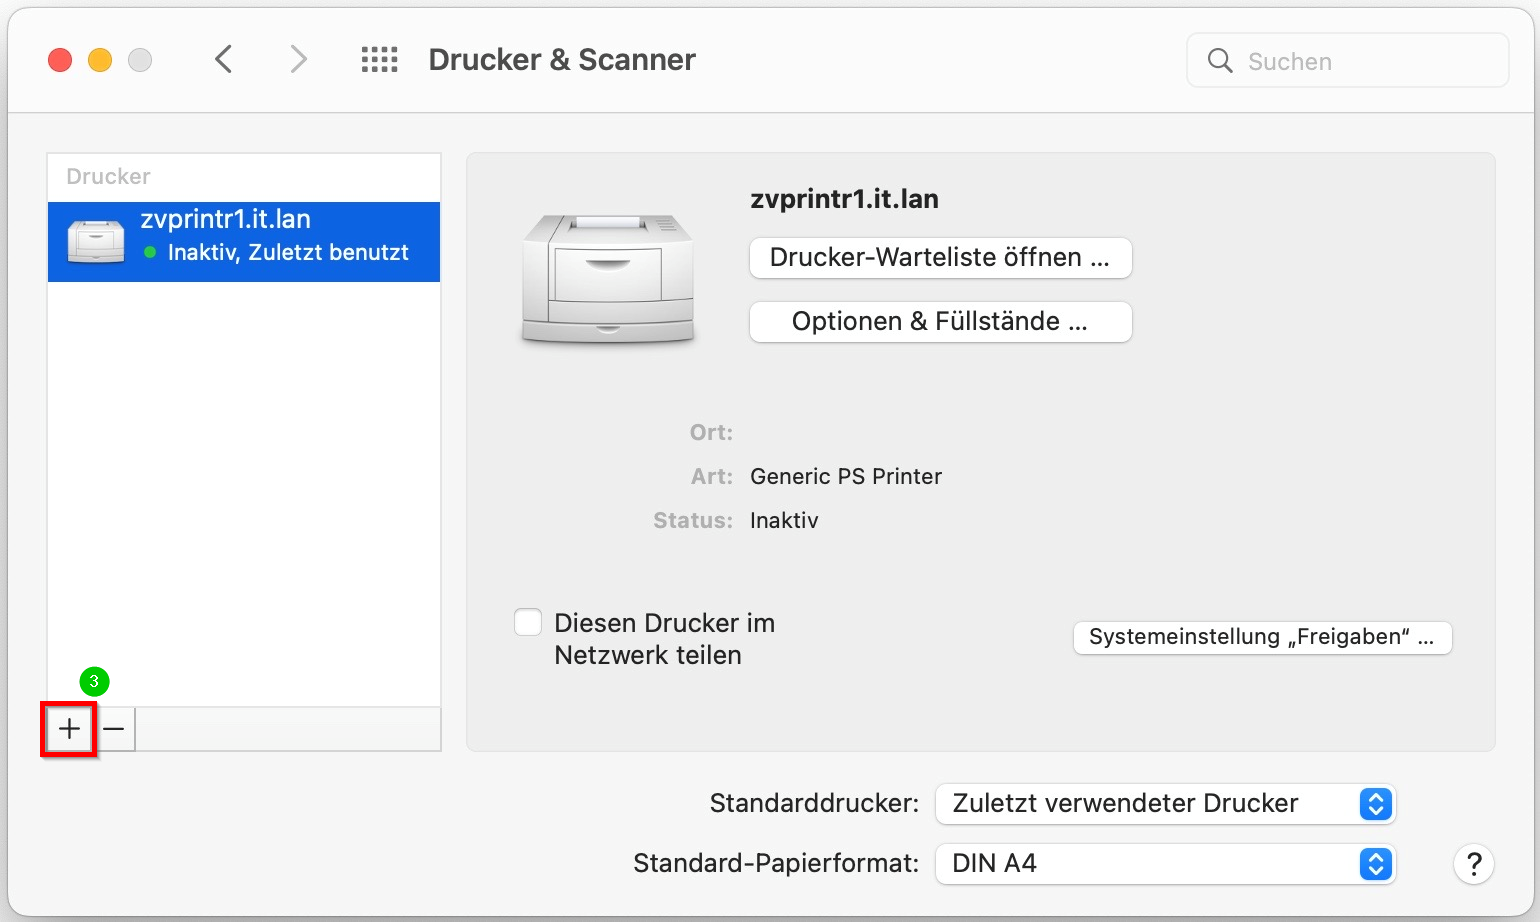This screenshot has height=922, width=1540.
Task: Open the Standarddrucker dropdown
Action: (x=1165, y=804)
